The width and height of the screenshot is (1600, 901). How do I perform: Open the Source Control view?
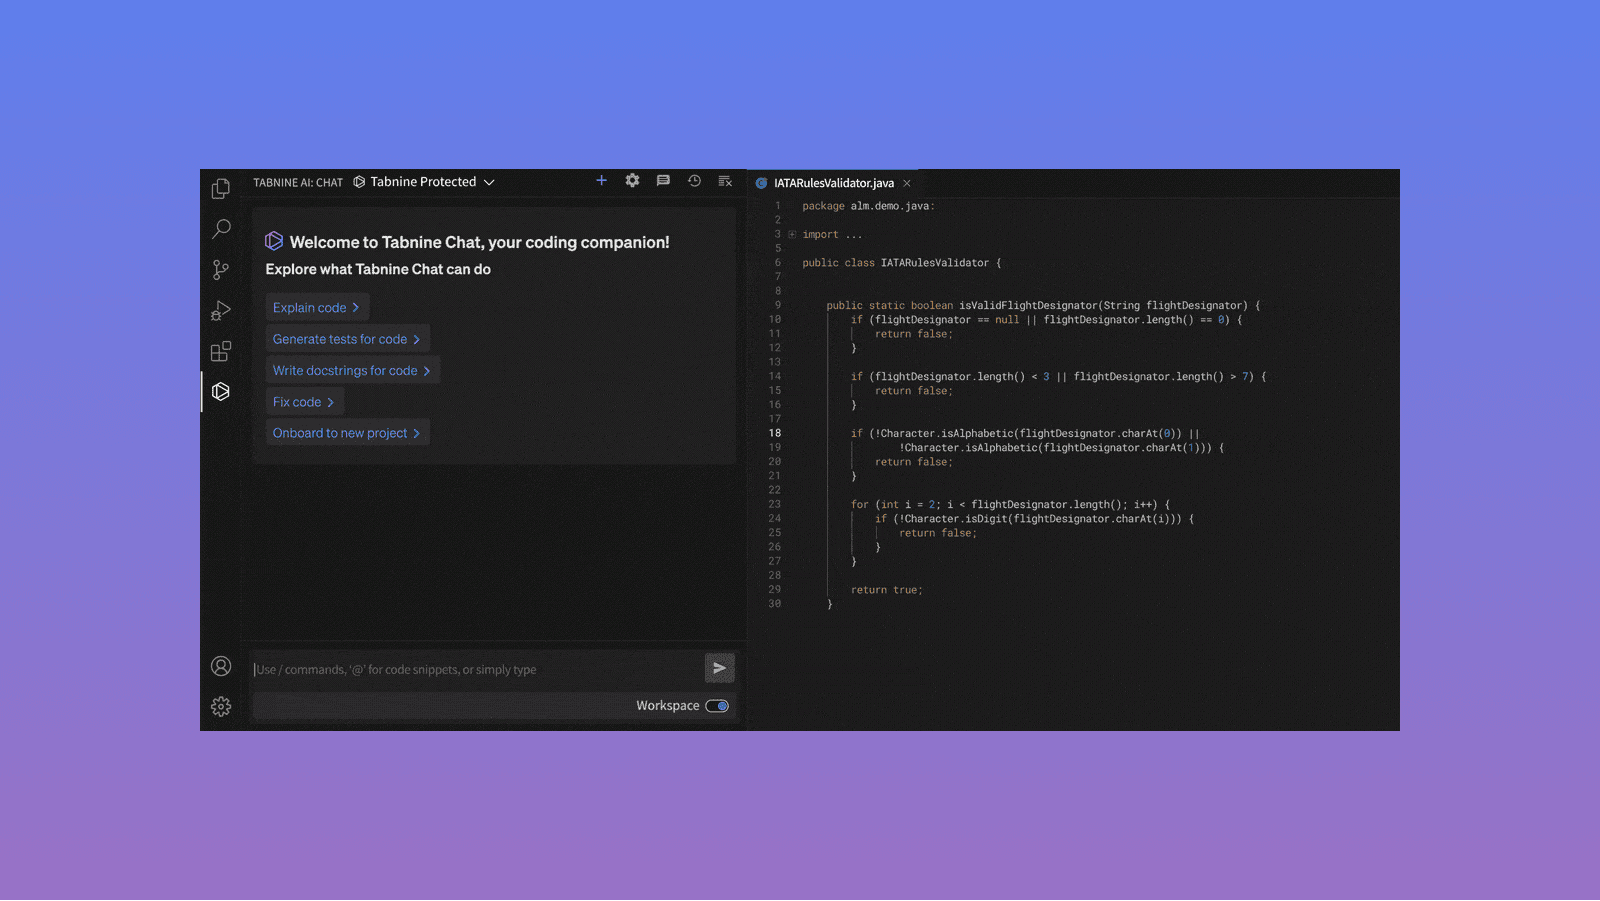point(221,270)
